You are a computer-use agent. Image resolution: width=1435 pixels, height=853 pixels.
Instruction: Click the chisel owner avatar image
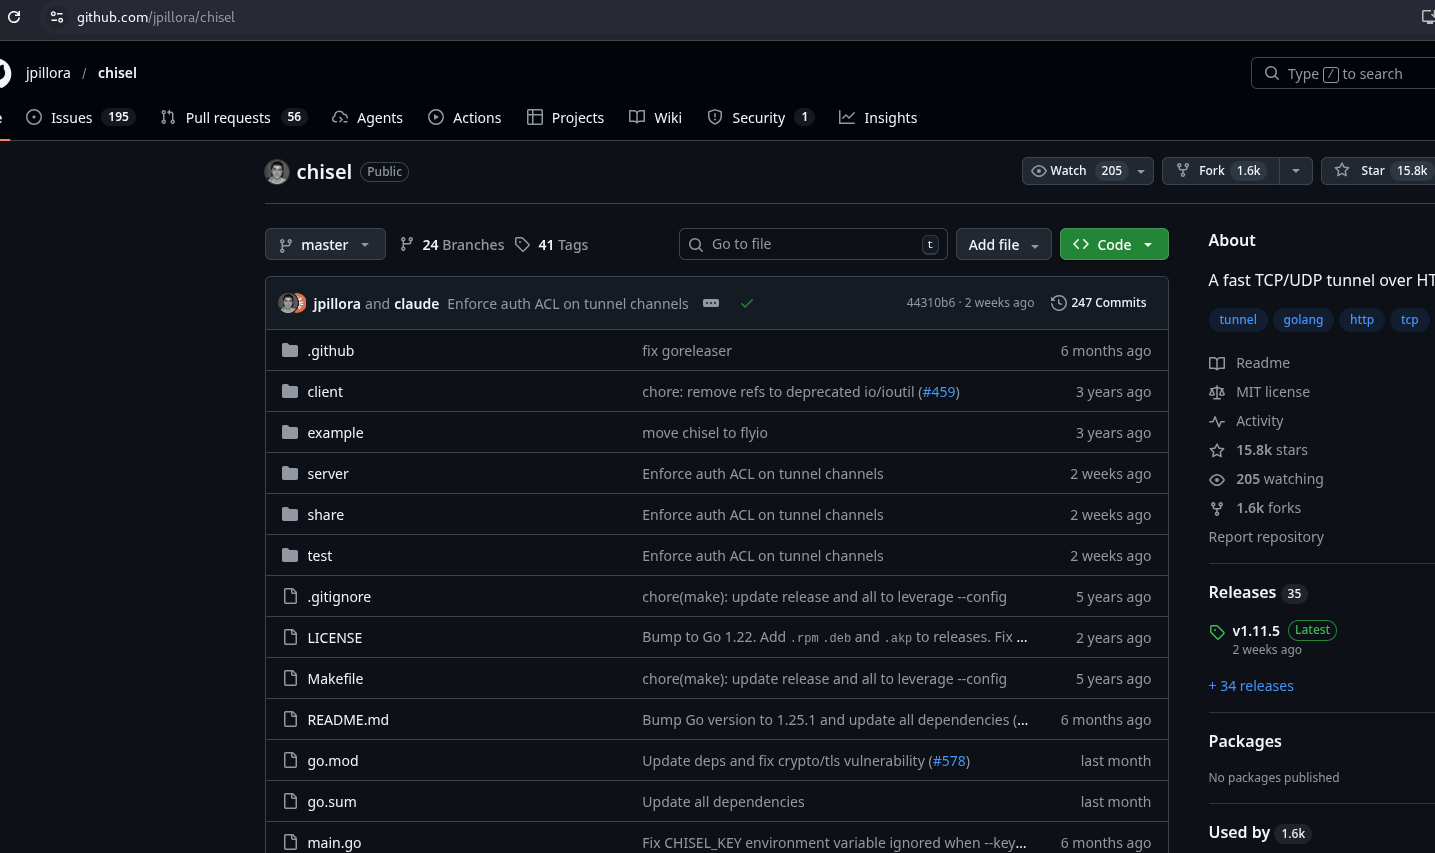click(x=277, y=172)
